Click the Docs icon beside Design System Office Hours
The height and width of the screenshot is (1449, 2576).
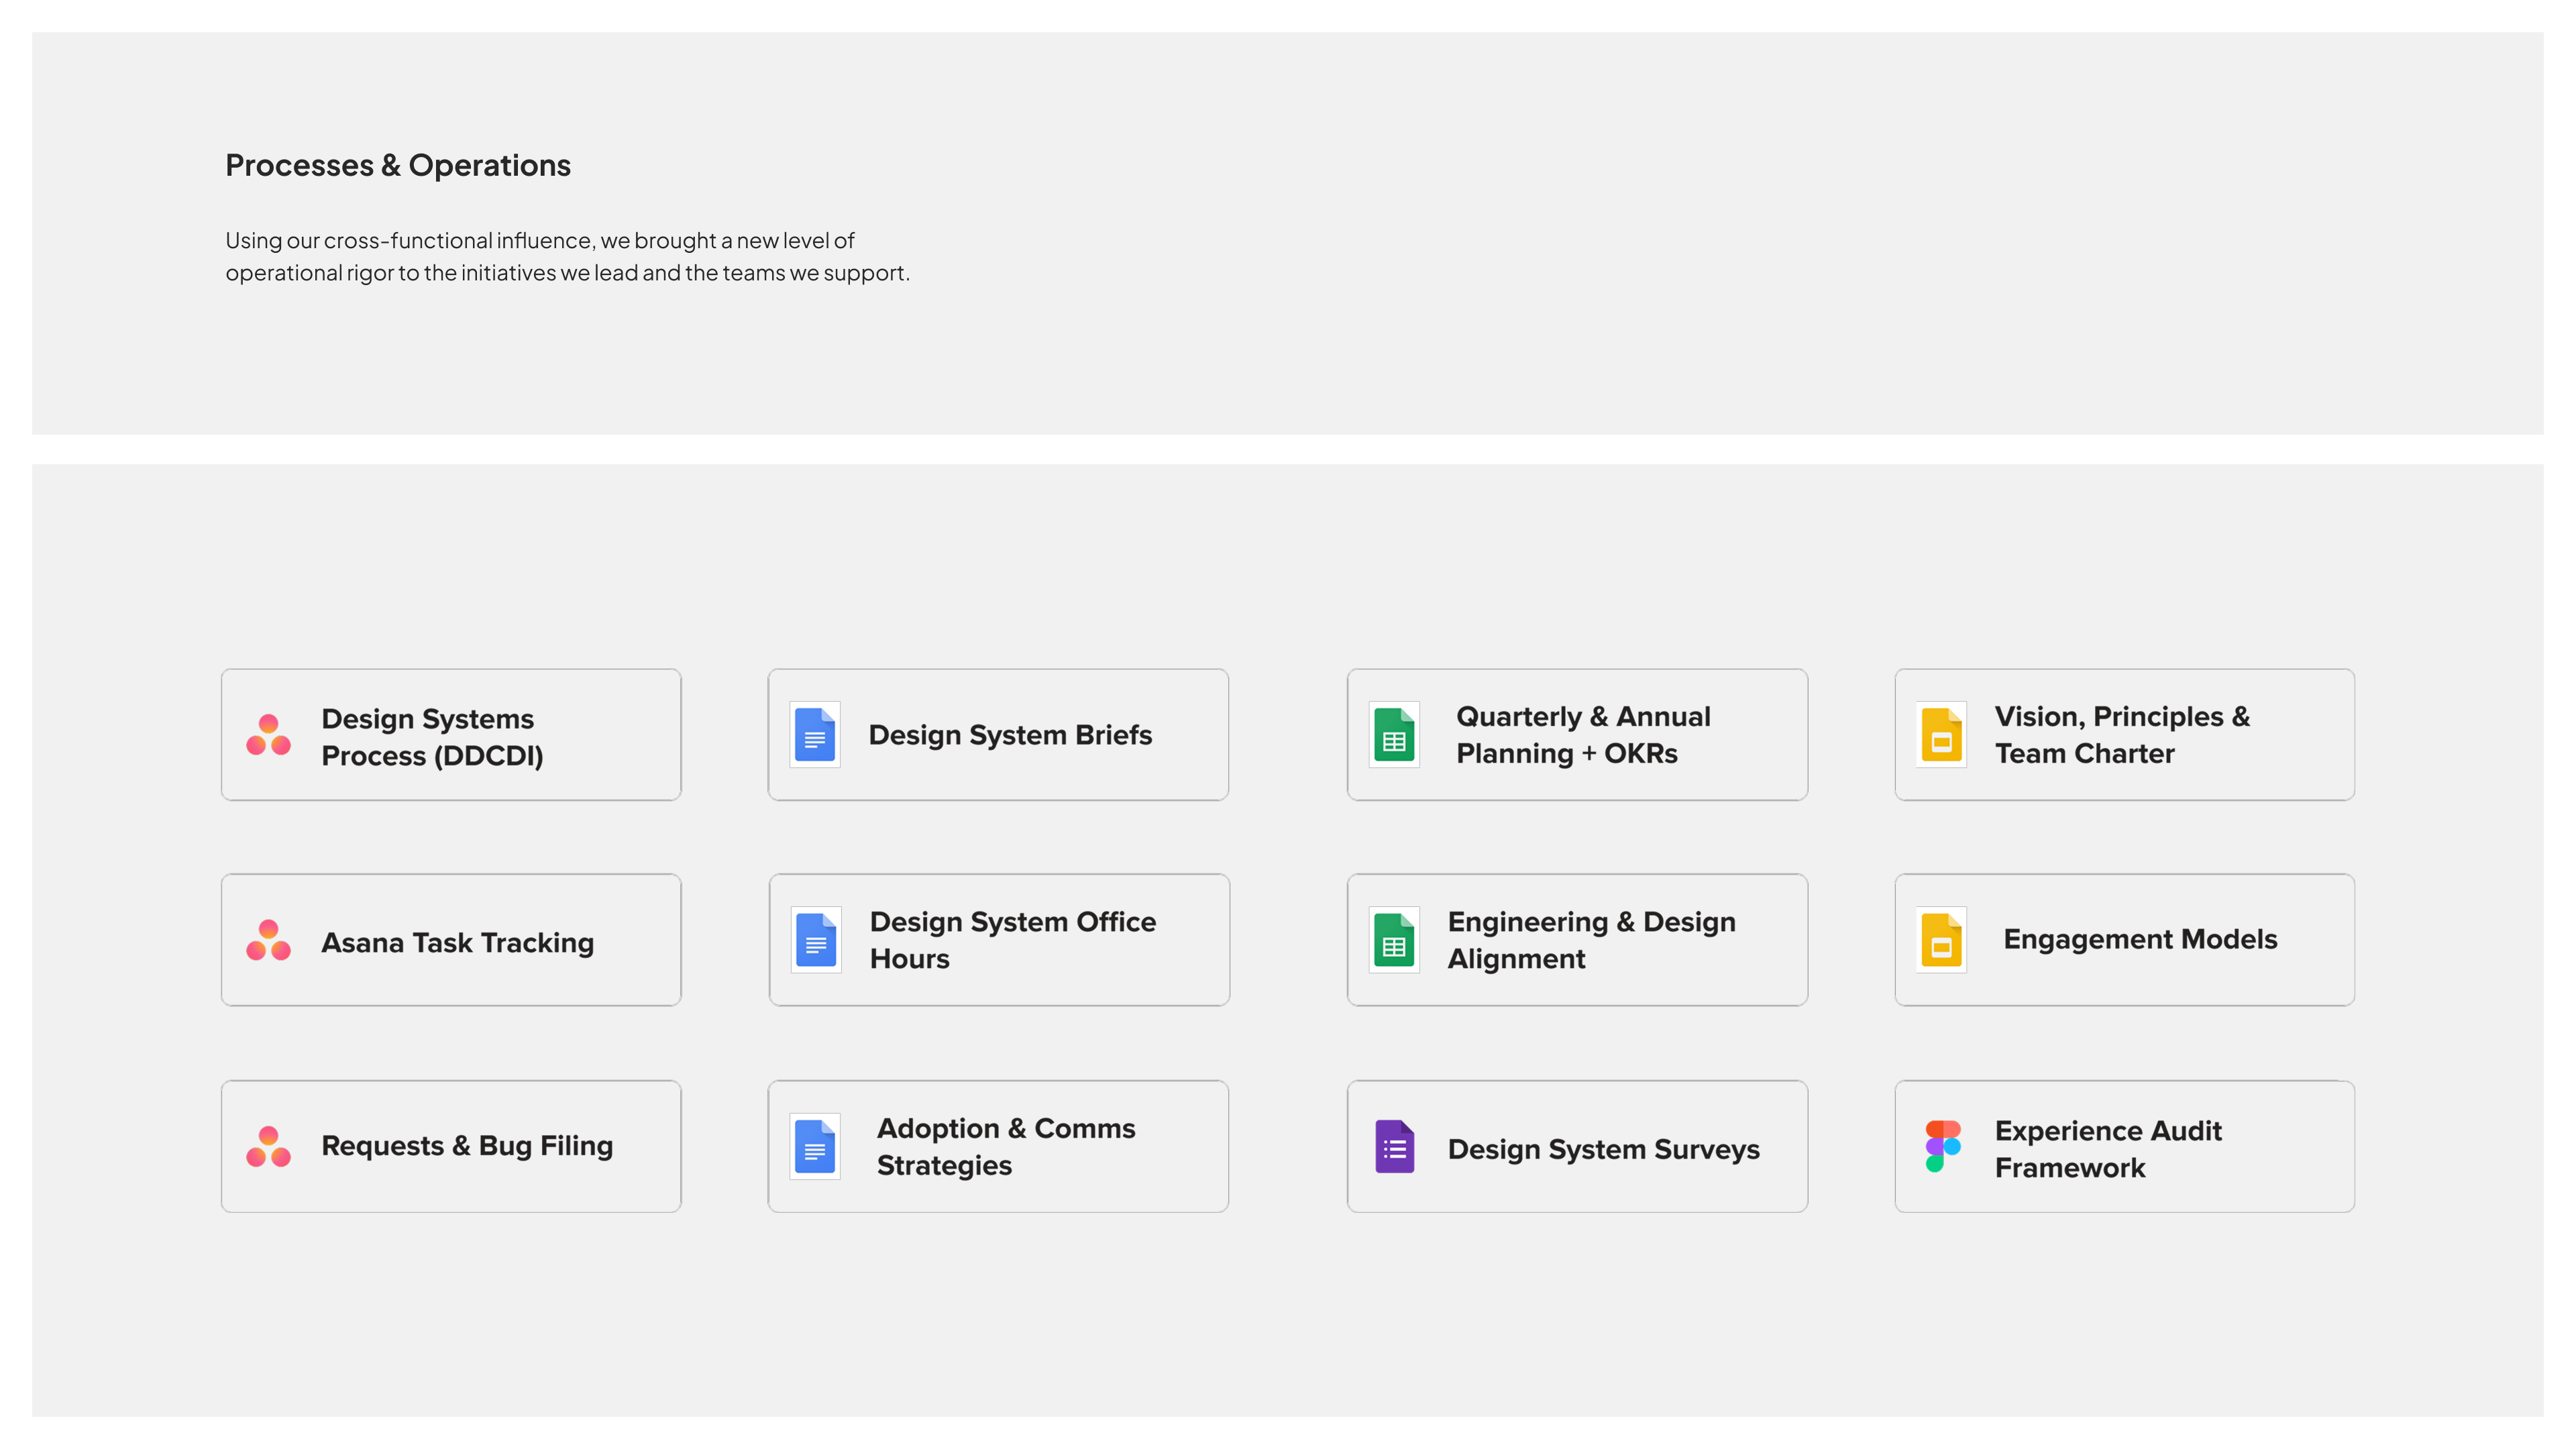[816, 940]
